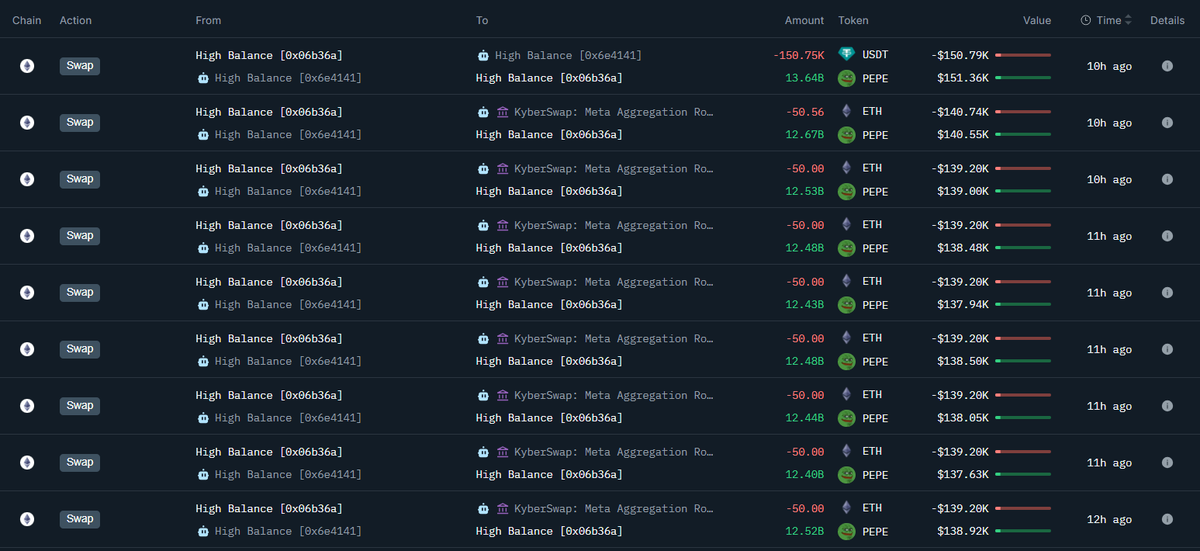The image size is (1200, 551).
Task: Select the -150.75K USDT amount
Action: 799,55
